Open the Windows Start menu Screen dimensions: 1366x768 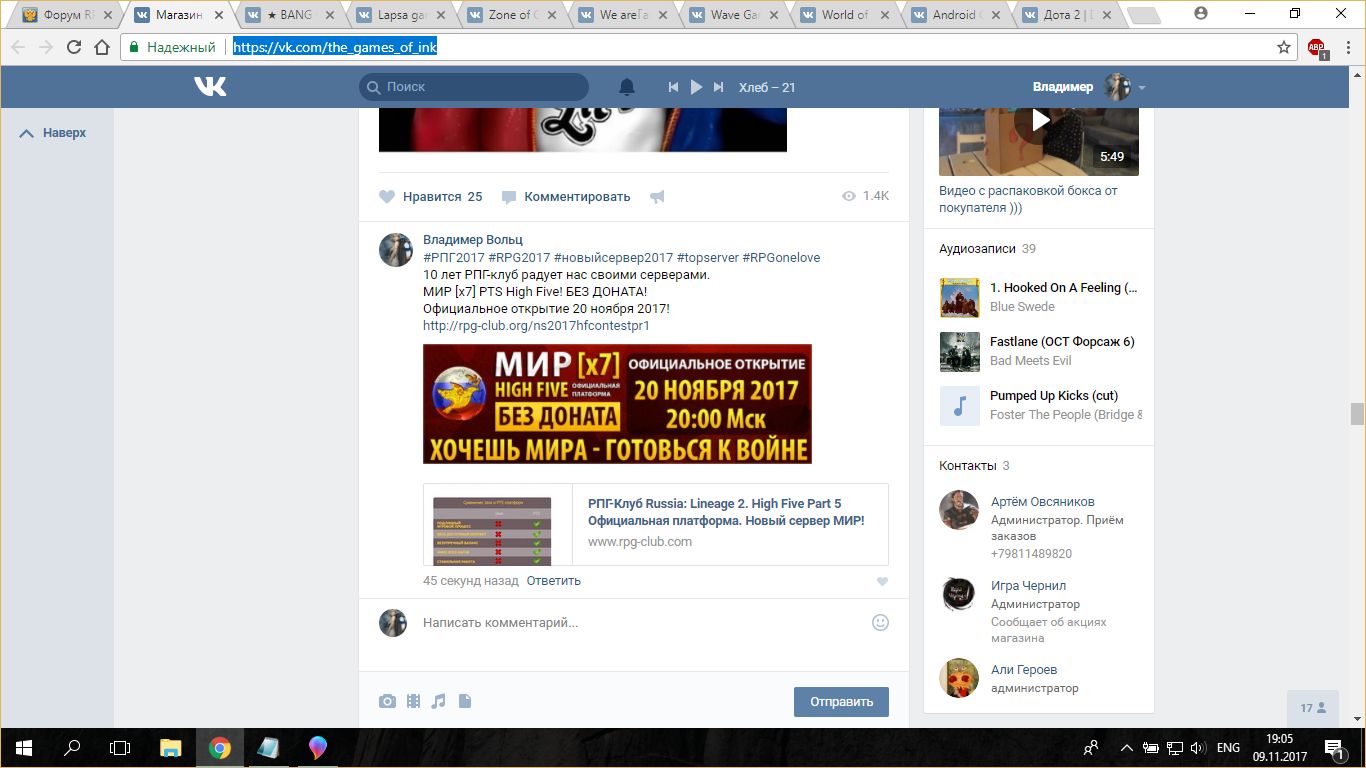pyautogui.click(x=22, y=747)
